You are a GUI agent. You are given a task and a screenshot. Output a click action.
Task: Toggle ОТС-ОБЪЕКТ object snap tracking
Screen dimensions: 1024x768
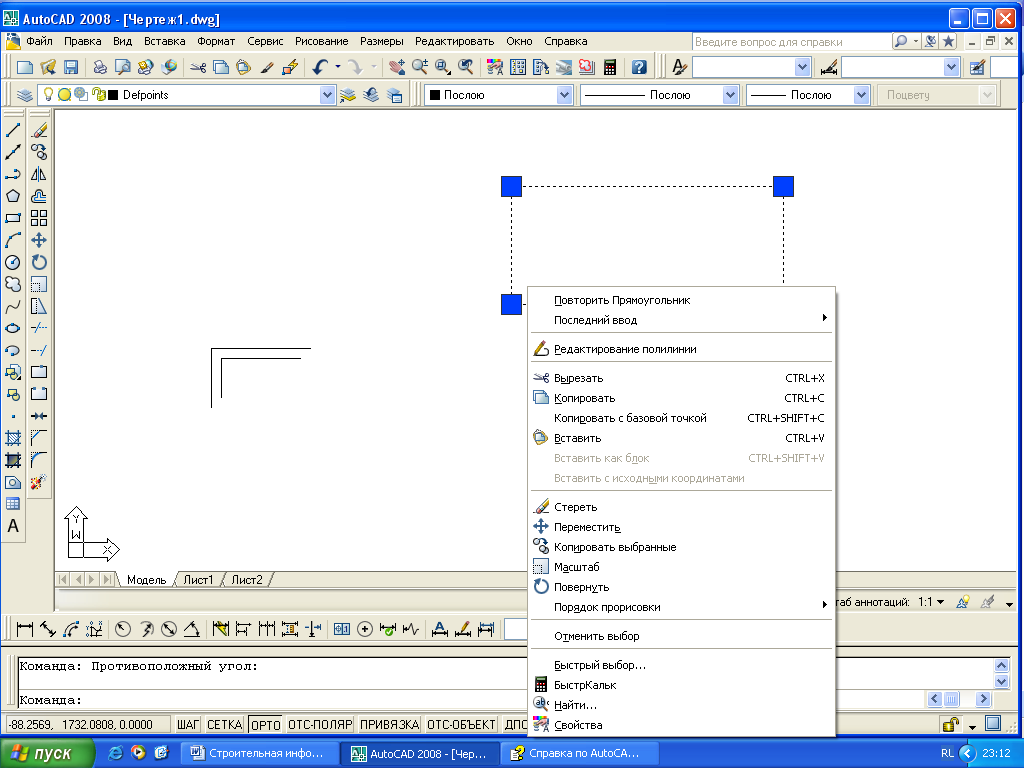pyautogui.click(x=462, y=725)
